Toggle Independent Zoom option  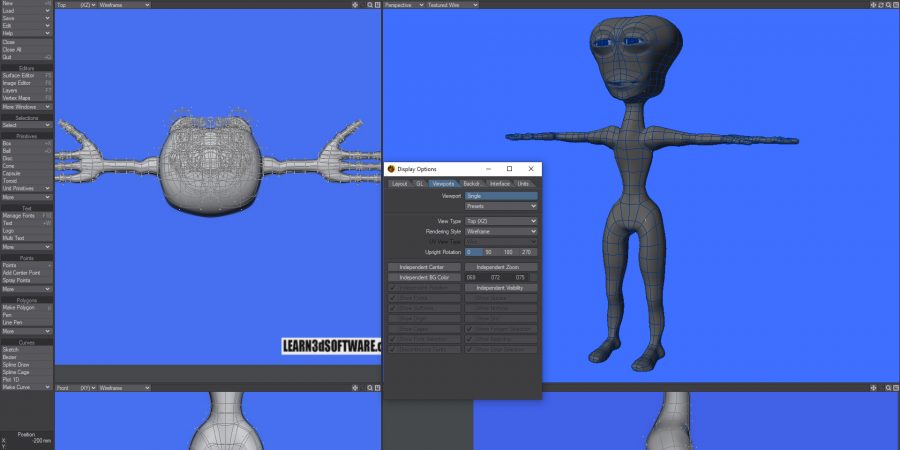[x=501, y=267]
